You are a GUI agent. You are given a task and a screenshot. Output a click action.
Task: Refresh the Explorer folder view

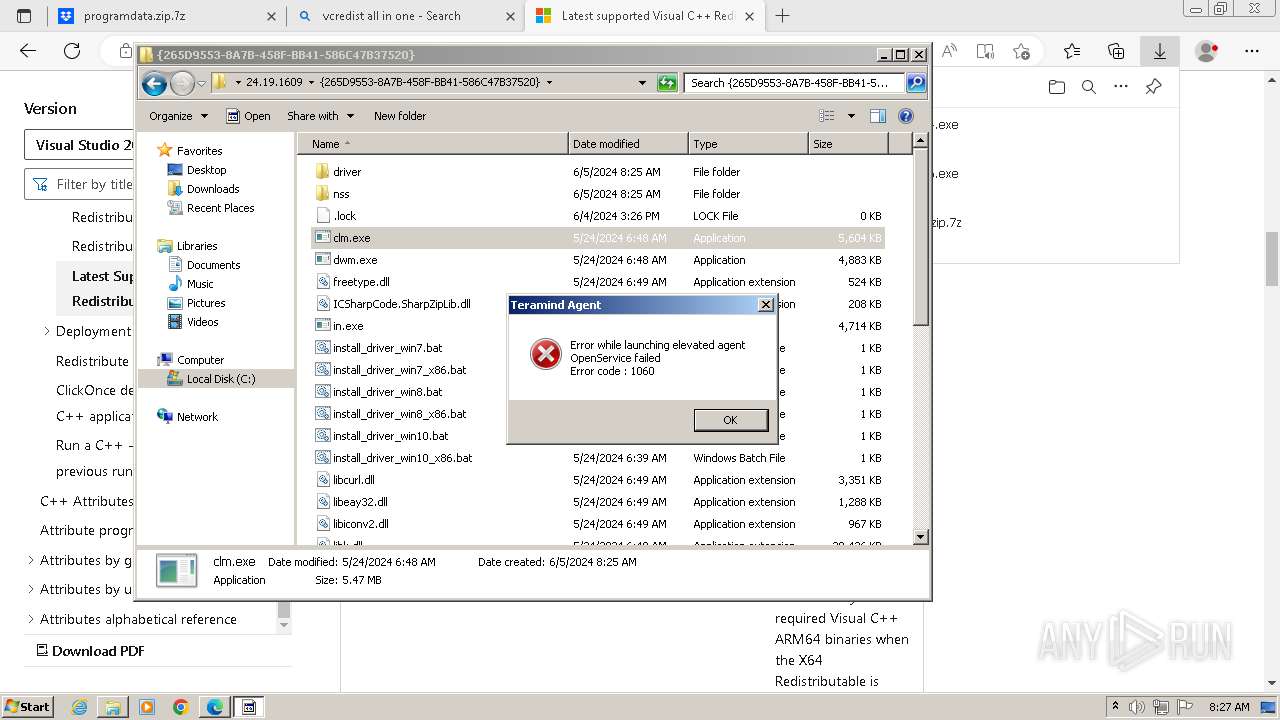click(667, 83)
